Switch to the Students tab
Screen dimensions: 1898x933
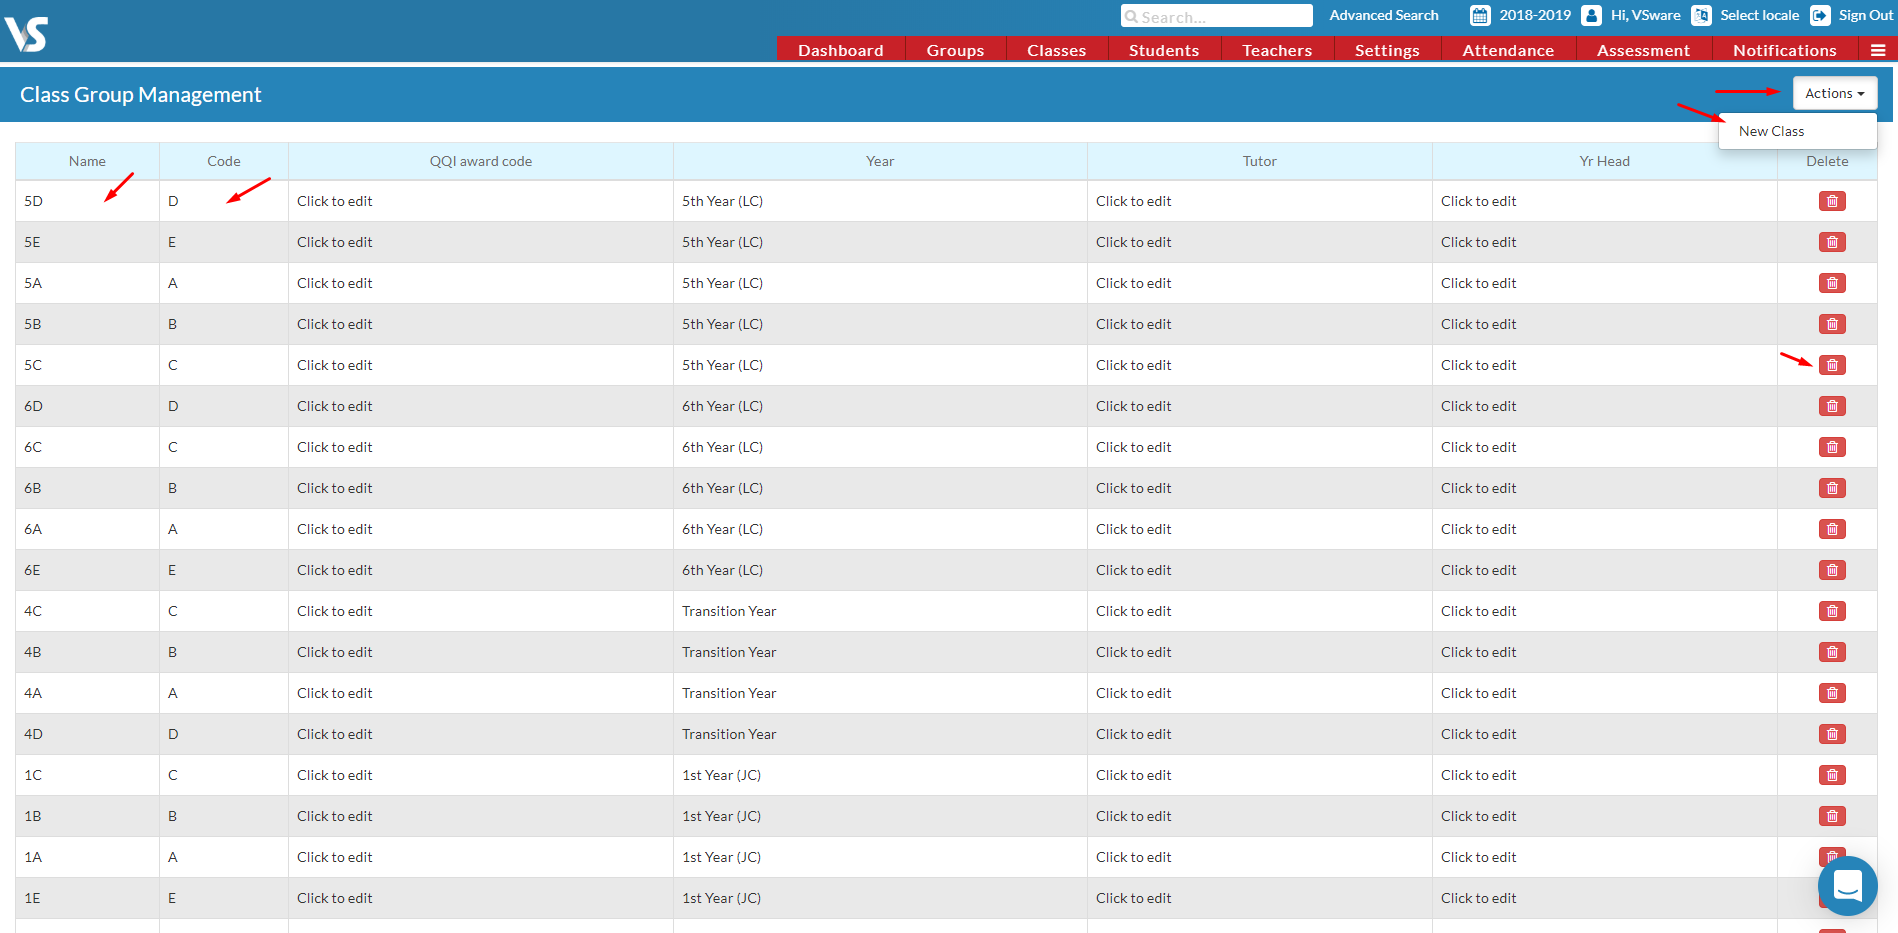click(1164, 50)
